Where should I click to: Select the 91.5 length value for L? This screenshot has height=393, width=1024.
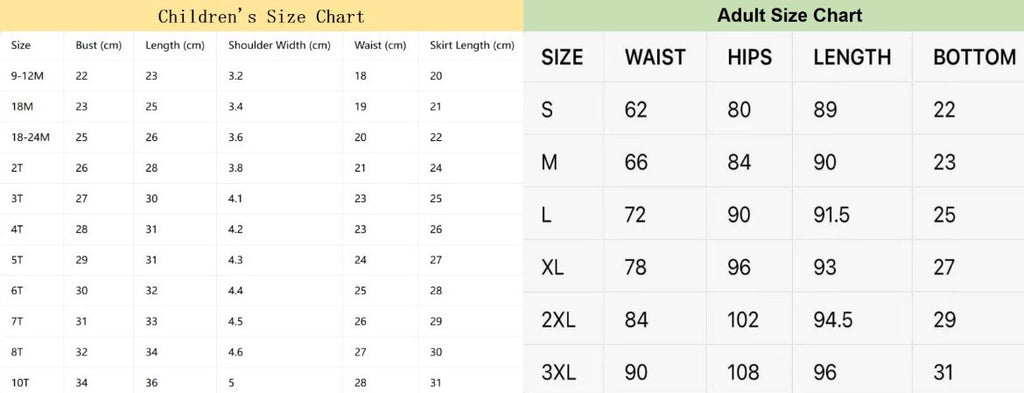click(831, 215)
